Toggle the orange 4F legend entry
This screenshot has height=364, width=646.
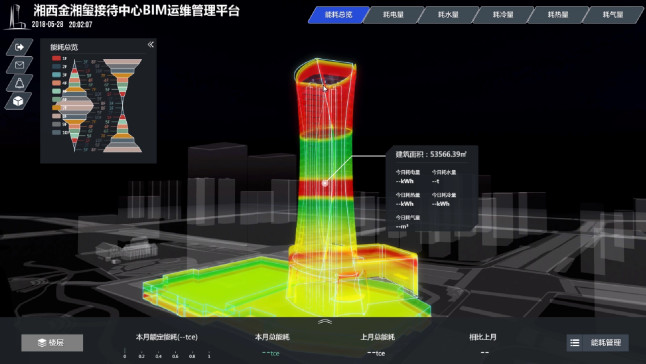click(x=59, y=83)
